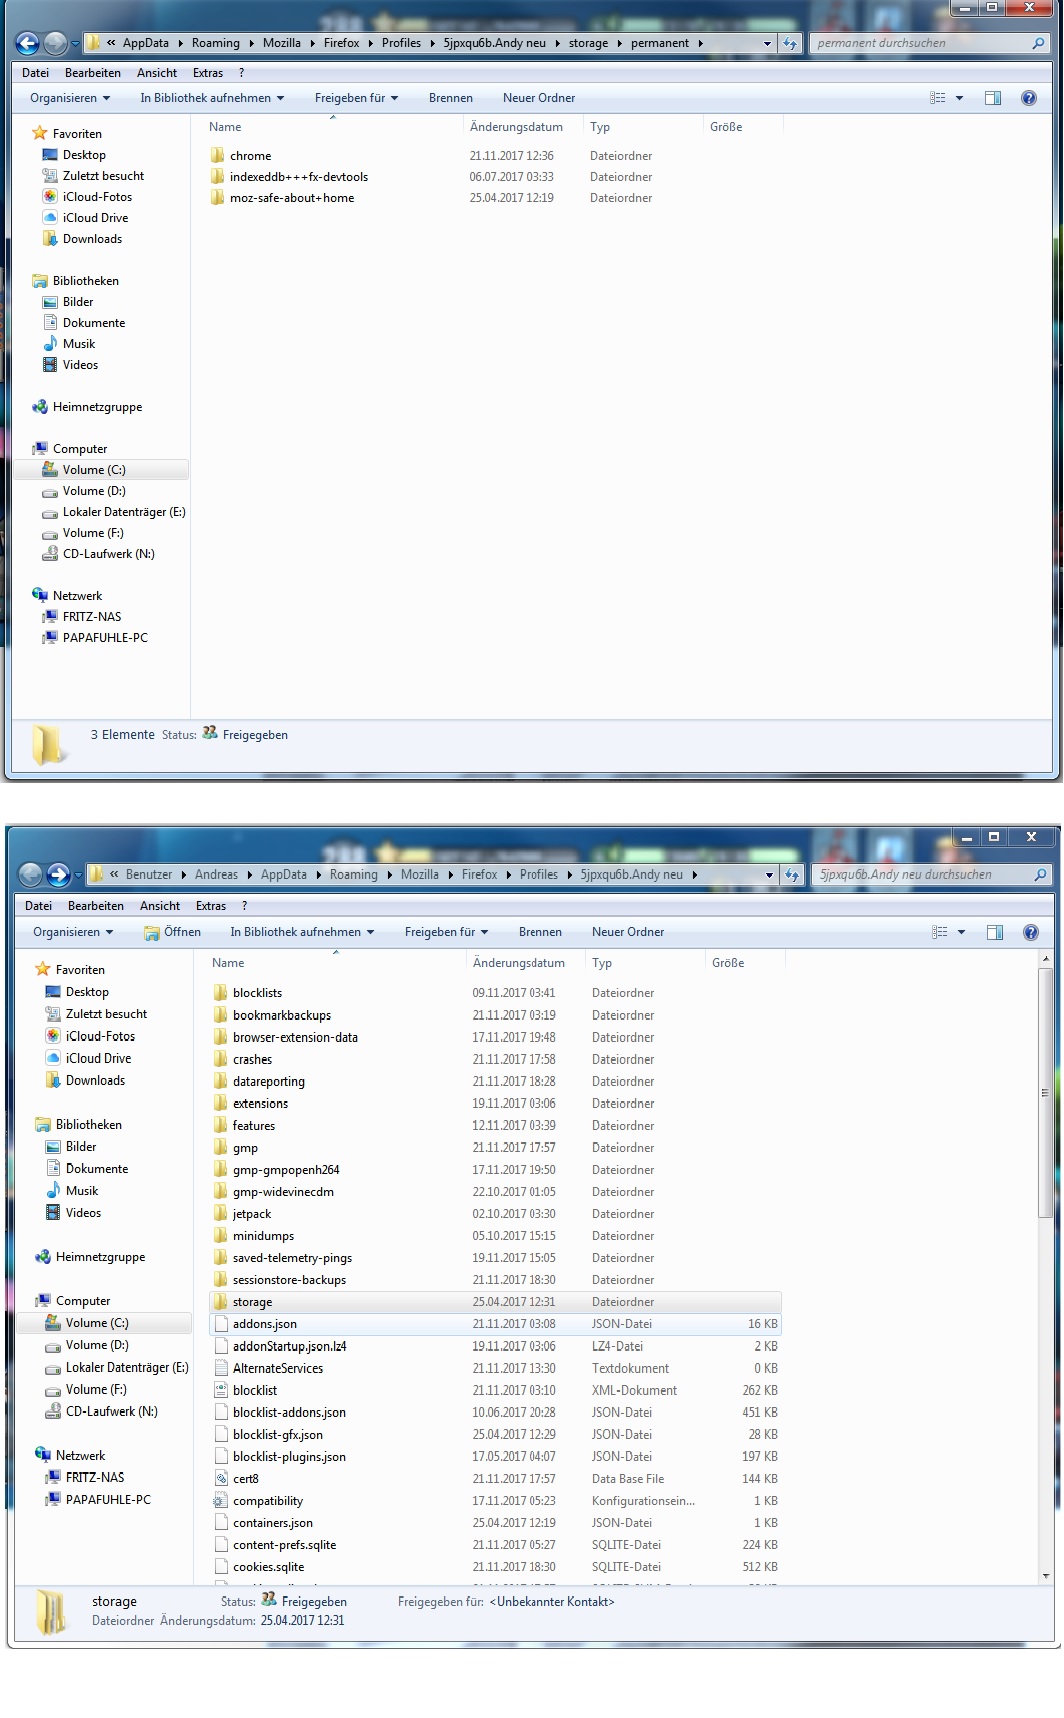
Task: Click Brennen in top window toolbar
Action: (x=451, y=98)
